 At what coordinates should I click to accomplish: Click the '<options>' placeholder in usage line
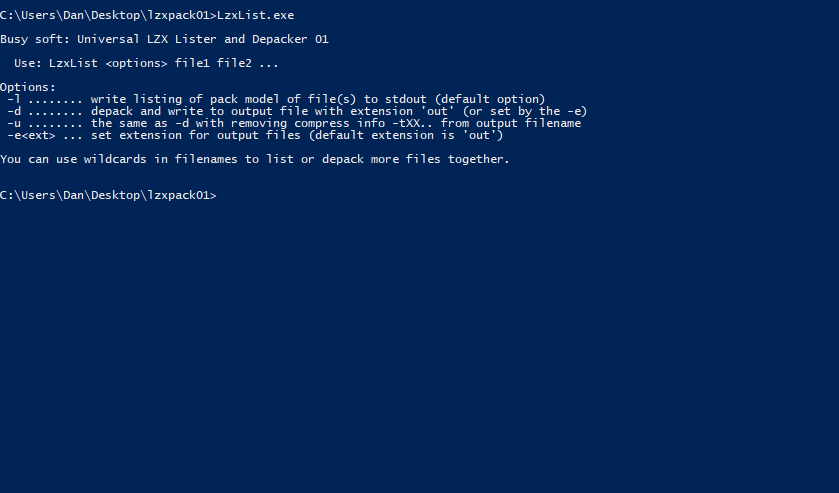pyautogui.click(x=136, y=63)
